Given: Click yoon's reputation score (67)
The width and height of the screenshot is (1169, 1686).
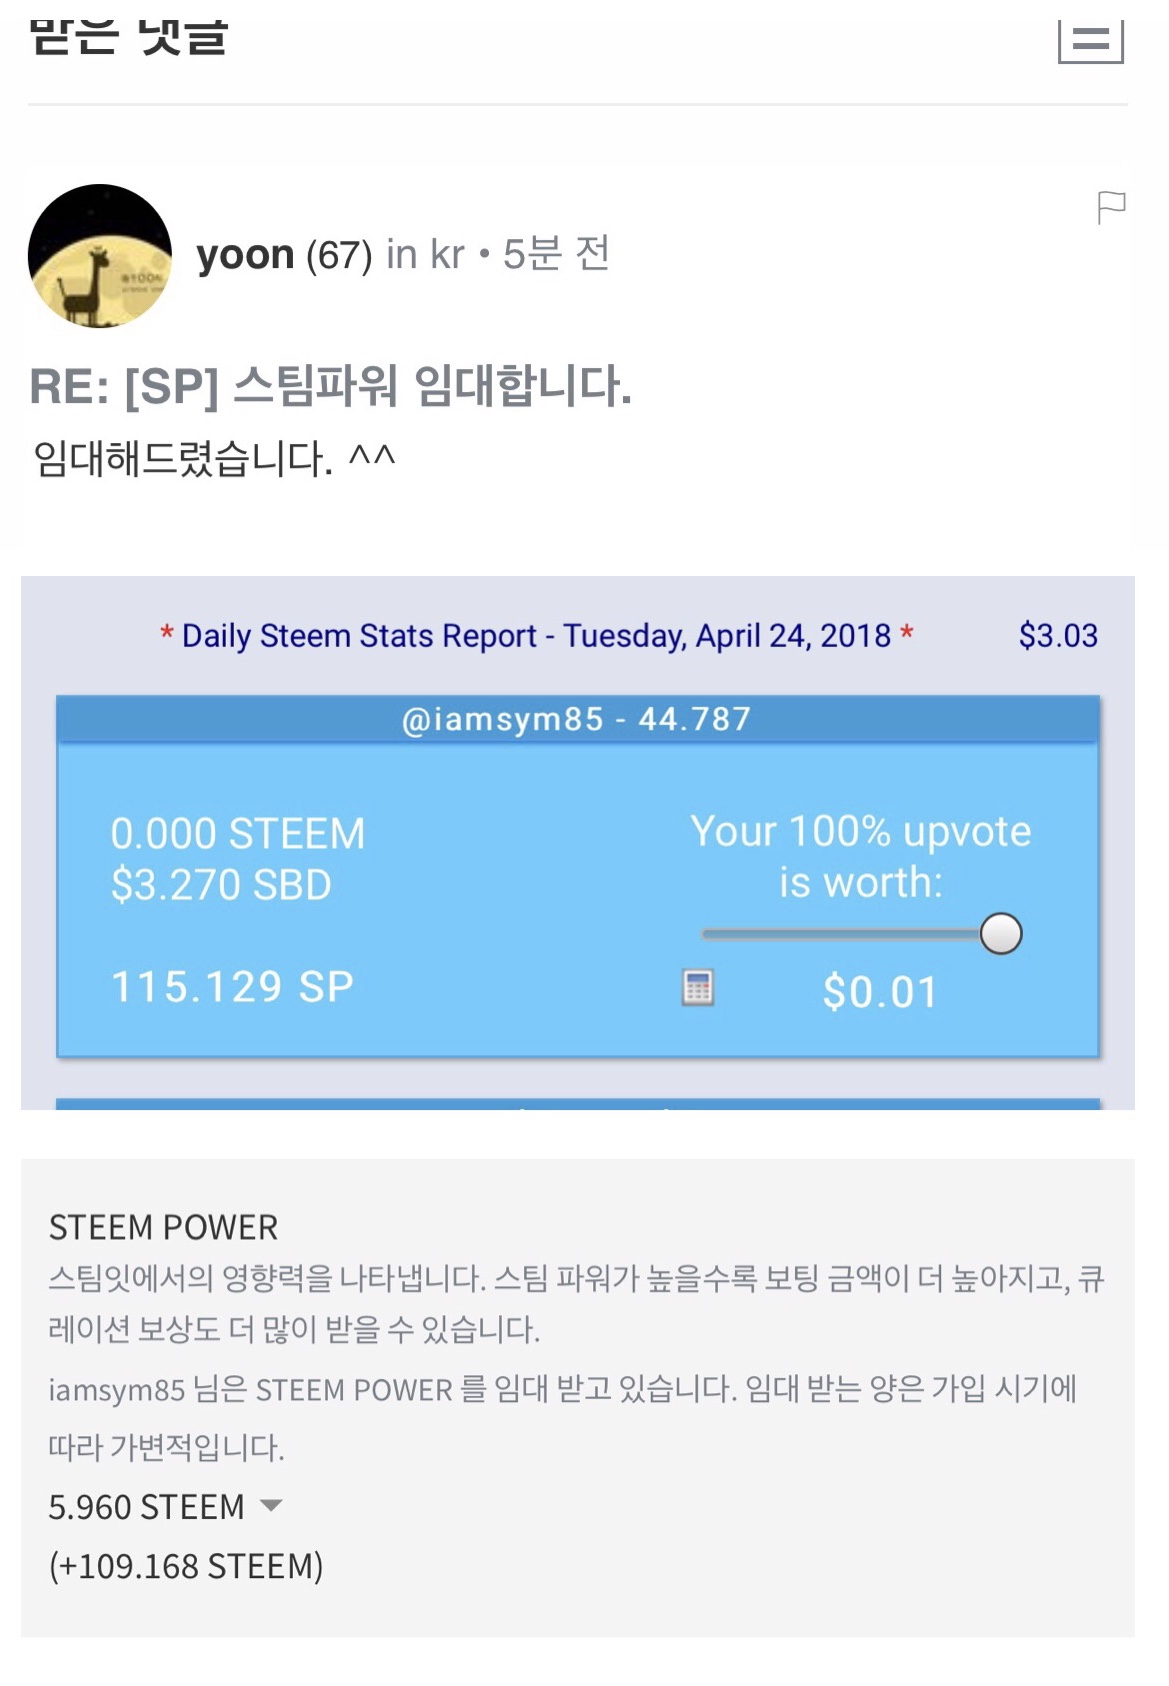Looking at the screenshot, I should point(339,255).
